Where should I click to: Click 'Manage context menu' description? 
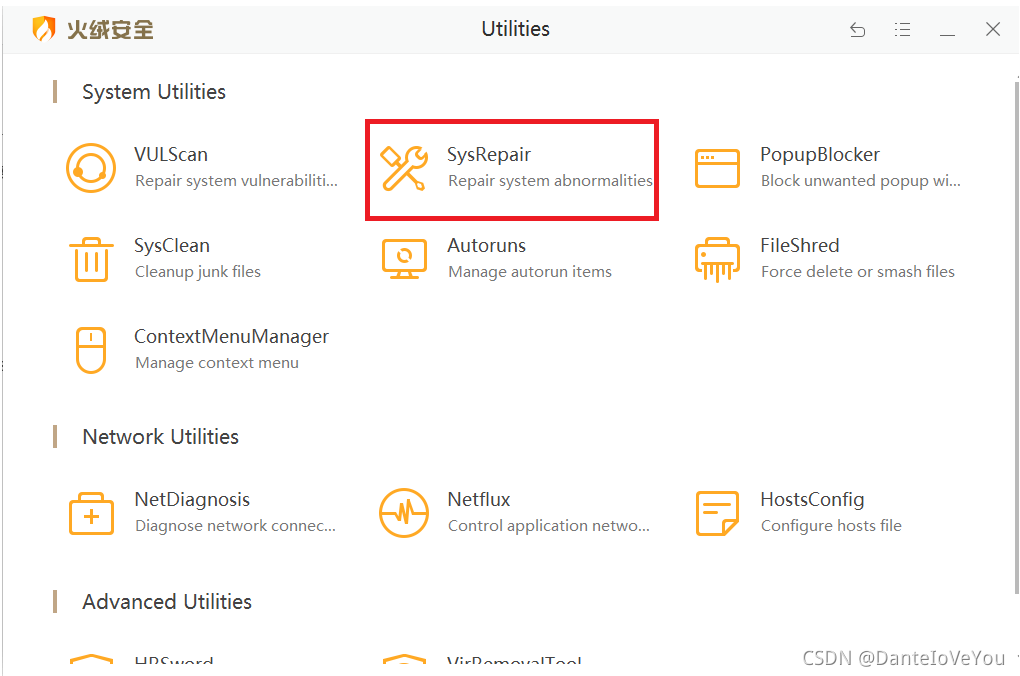(217, 363)
